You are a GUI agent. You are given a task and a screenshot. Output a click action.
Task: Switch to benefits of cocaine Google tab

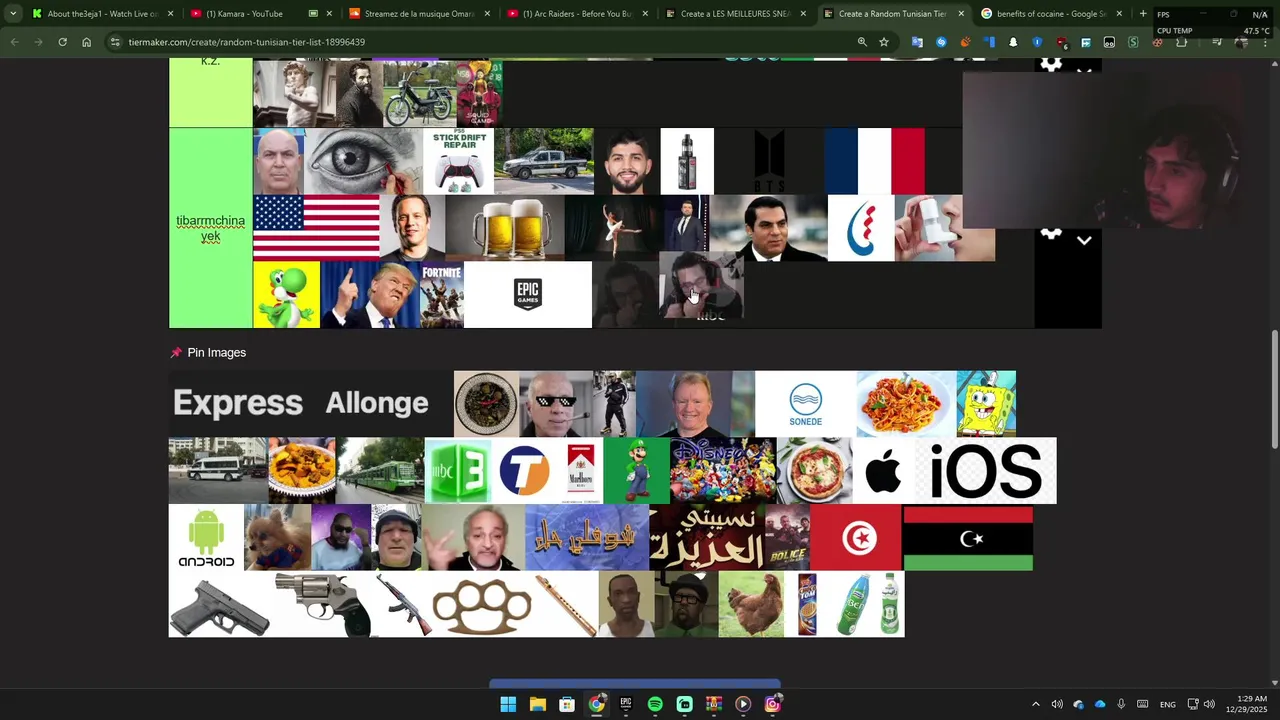1050,14
